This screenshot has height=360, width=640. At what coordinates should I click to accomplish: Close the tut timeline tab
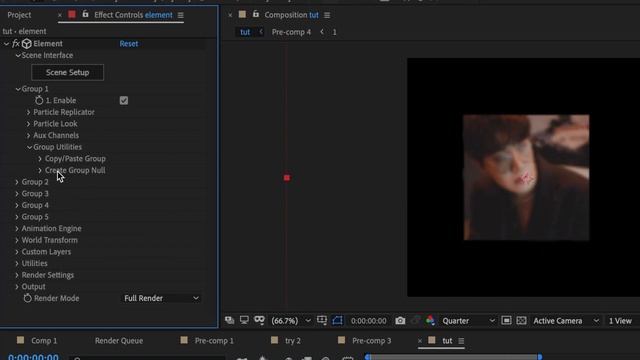(420, 341)
